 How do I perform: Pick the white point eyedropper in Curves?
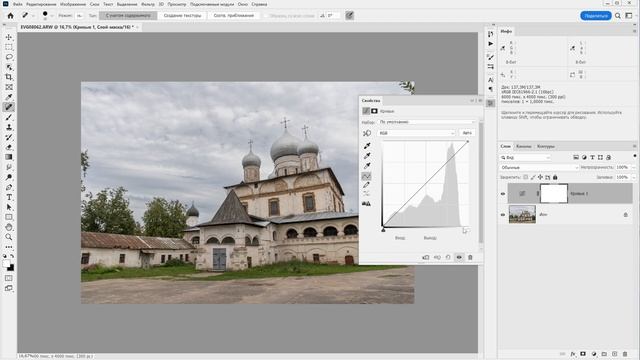click(x=367, y=166)
